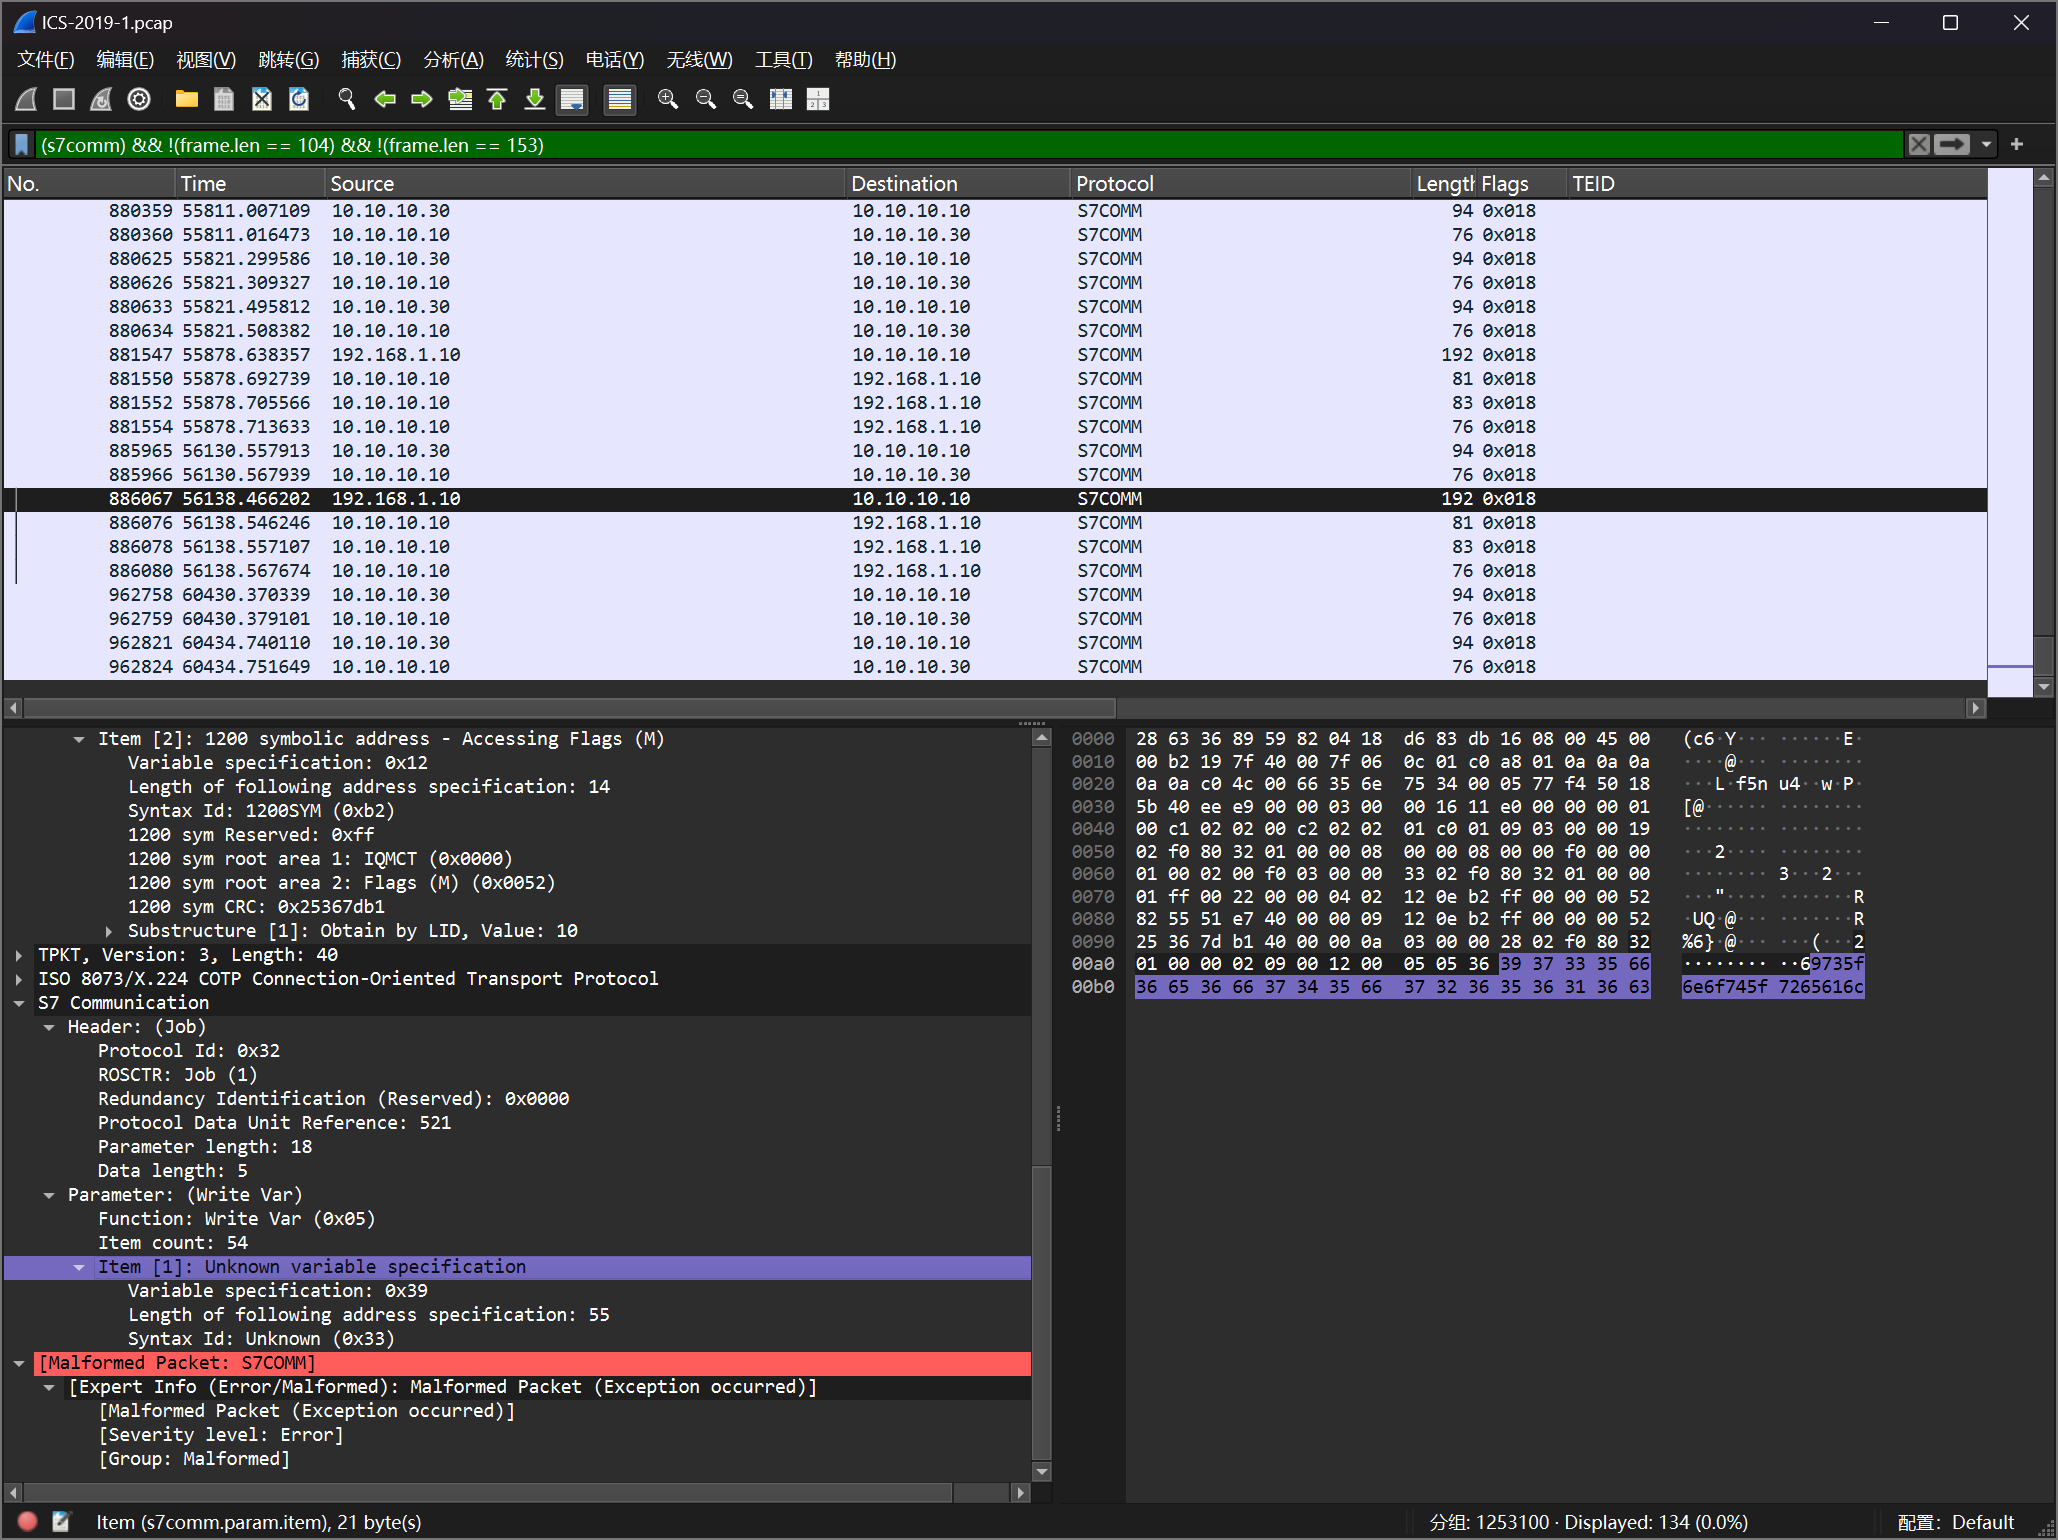Close this capture file icon
The image size is (2058, 1540).
(261, 99)
